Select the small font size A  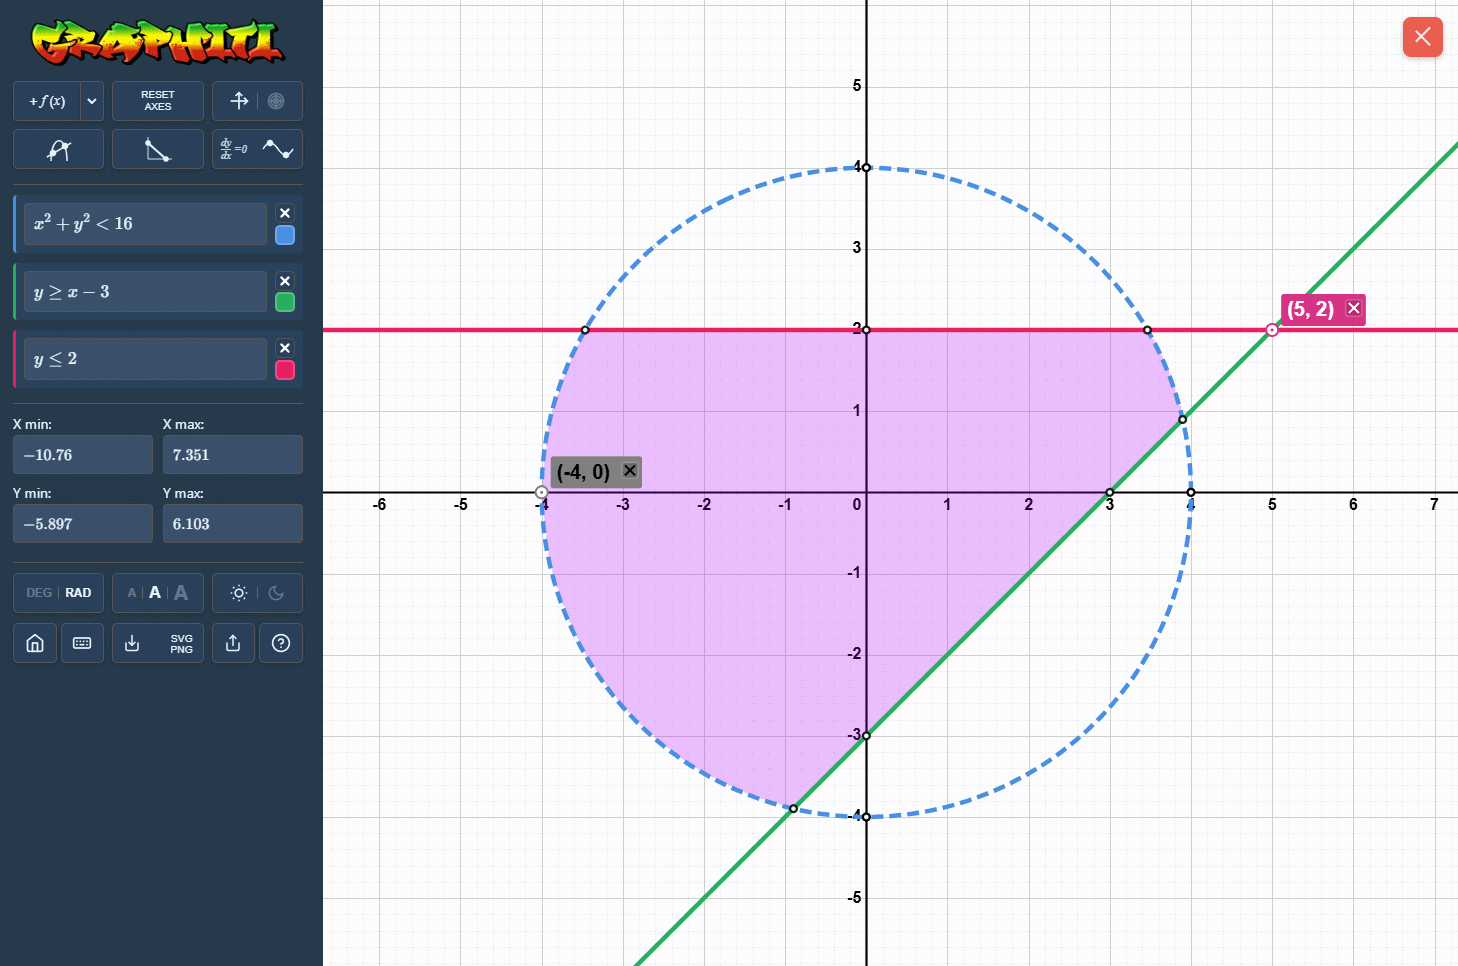[x=131, y=593]
